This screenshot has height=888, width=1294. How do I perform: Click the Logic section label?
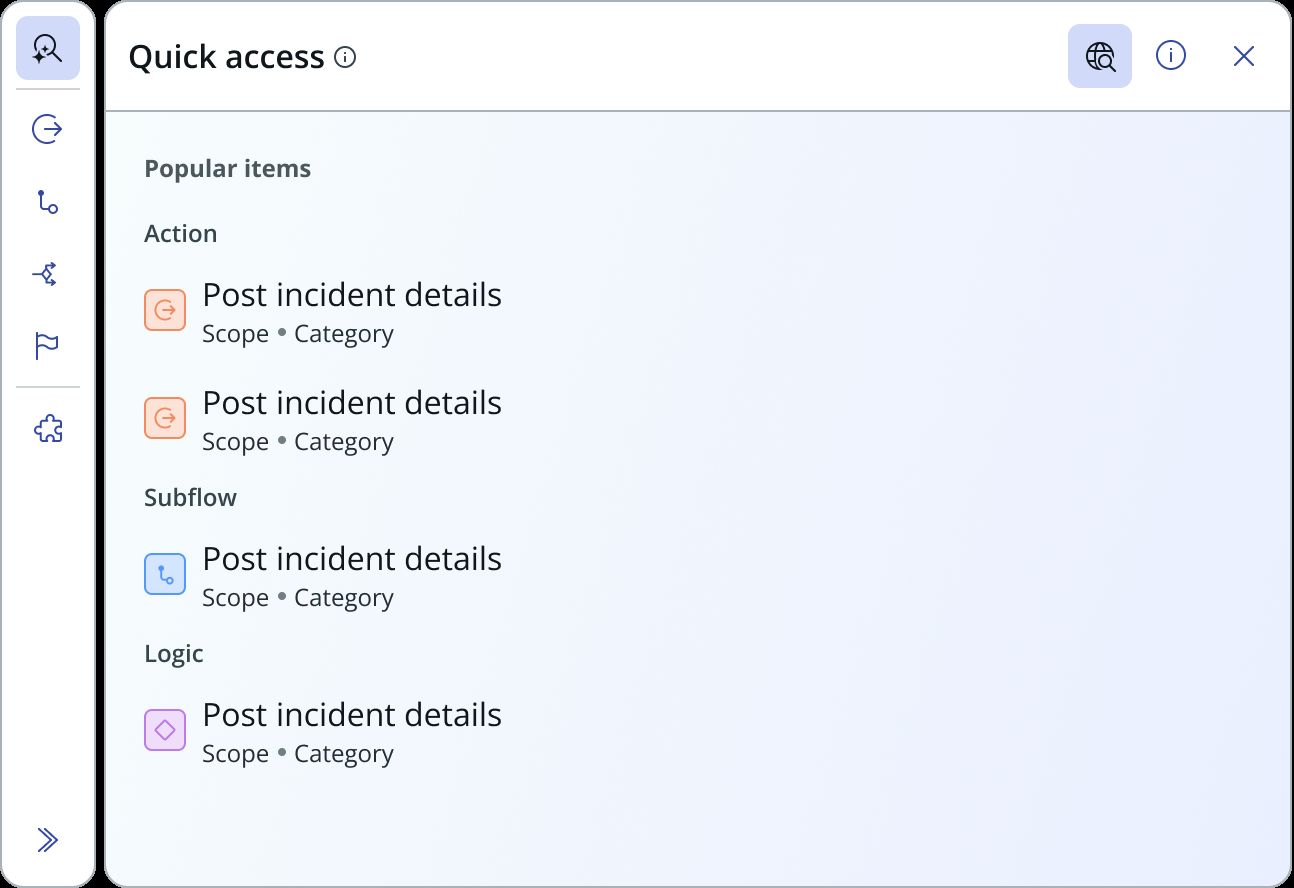174,653
